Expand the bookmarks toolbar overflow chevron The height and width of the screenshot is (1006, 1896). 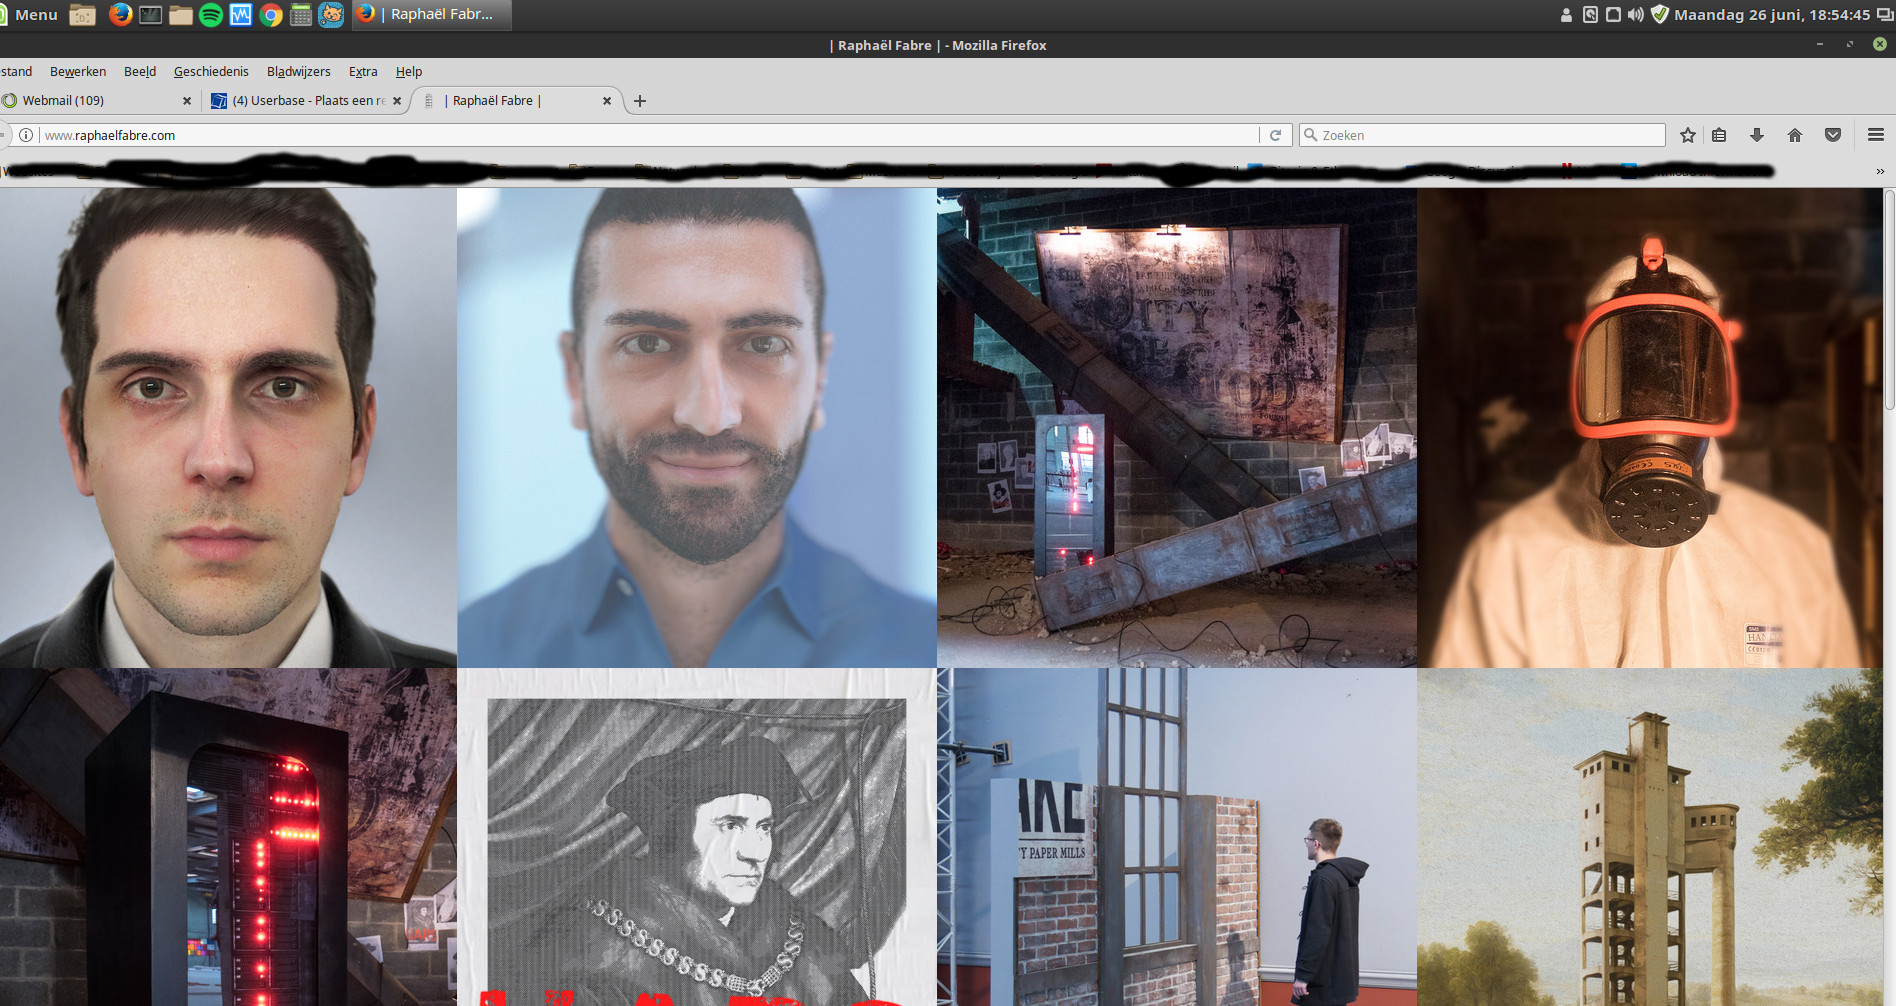coord(1880,171)
